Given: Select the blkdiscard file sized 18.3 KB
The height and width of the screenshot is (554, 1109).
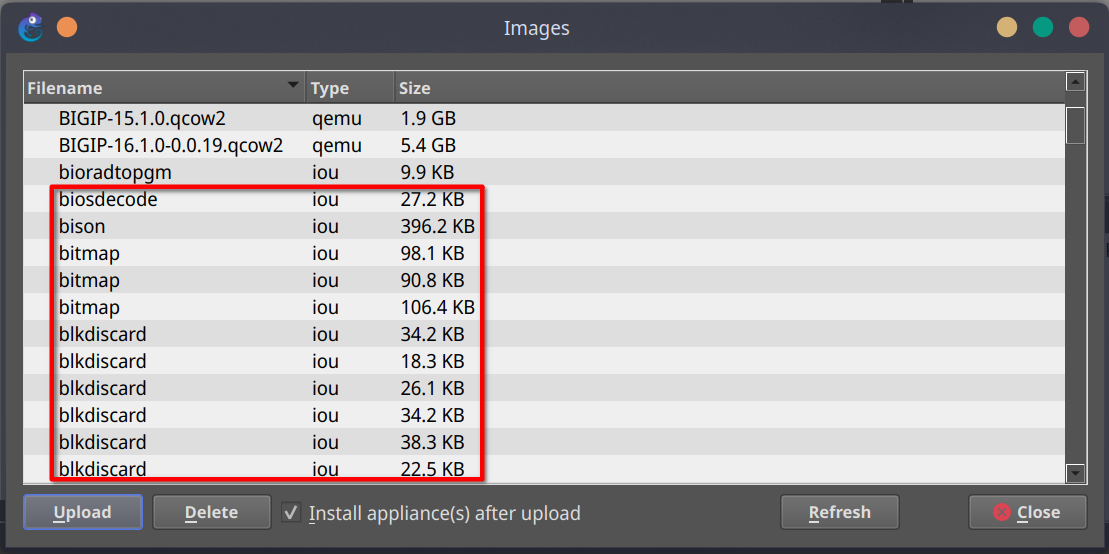Looking at the screenshot, I should [544, 361].
